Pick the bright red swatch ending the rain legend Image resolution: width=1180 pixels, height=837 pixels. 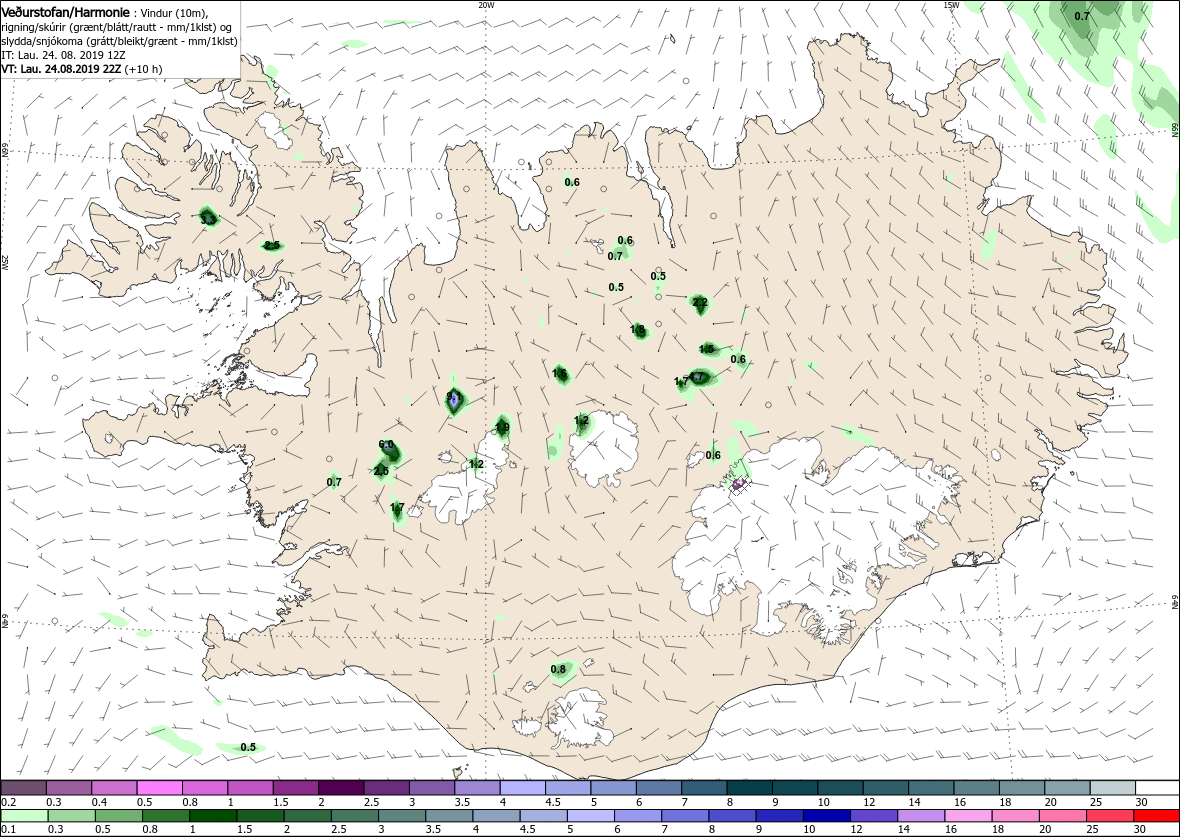pyautogui.click(x=1155, y=816)
